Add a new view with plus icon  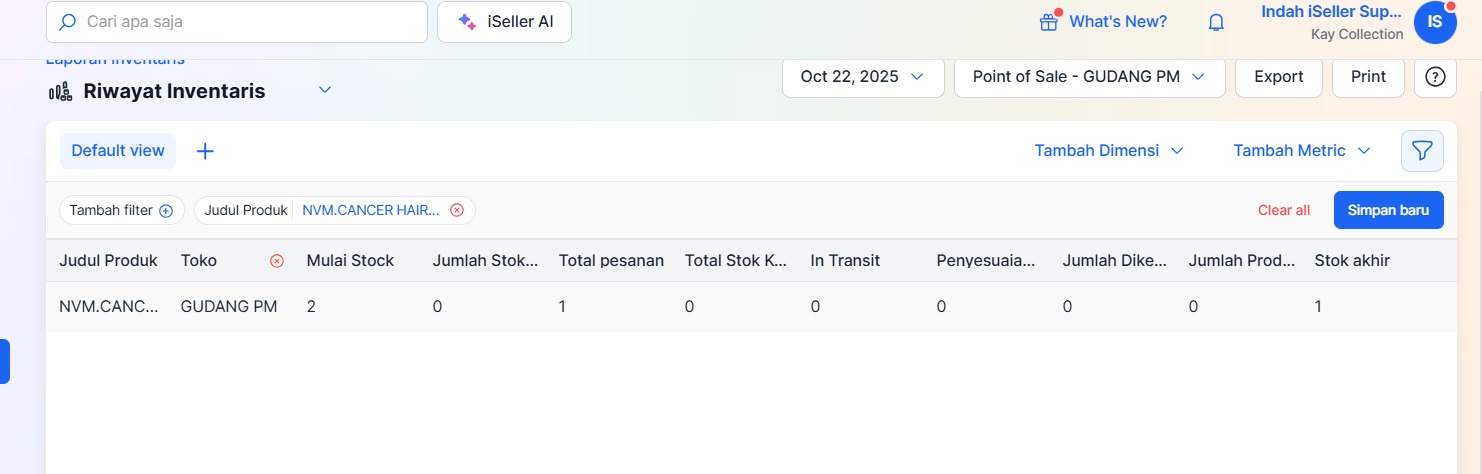(x=205, y=151)
